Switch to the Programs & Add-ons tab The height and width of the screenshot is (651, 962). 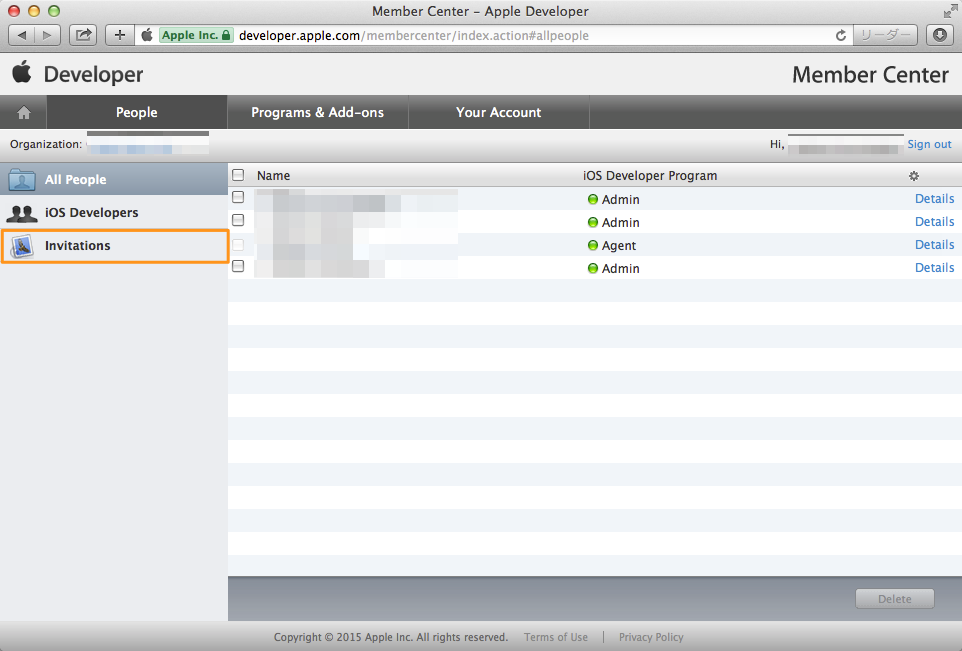[318, 112]
